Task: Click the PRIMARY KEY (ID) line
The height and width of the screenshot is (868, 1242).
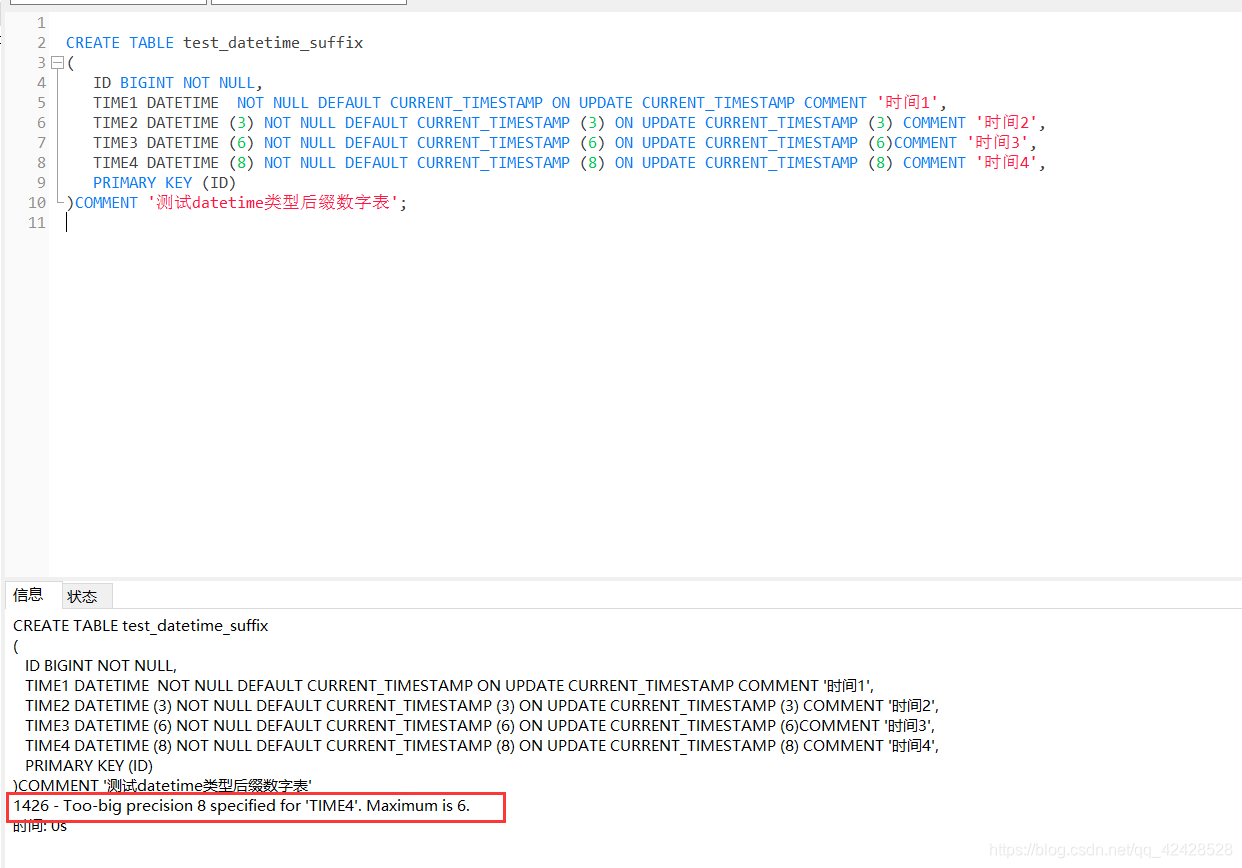Action: tap(164, 182)
